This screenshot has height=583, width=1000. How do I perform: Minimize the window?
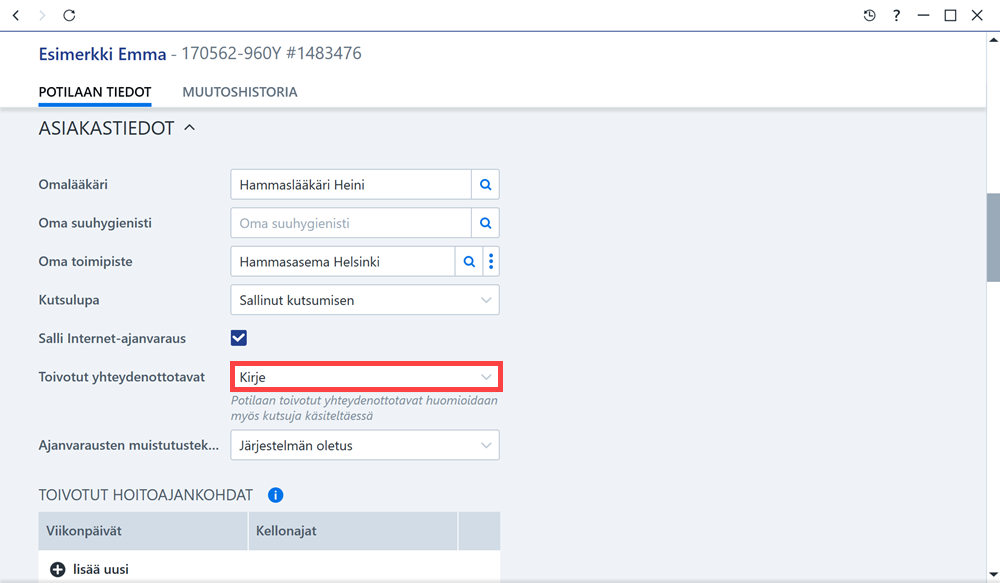click(x=923, y=15)
